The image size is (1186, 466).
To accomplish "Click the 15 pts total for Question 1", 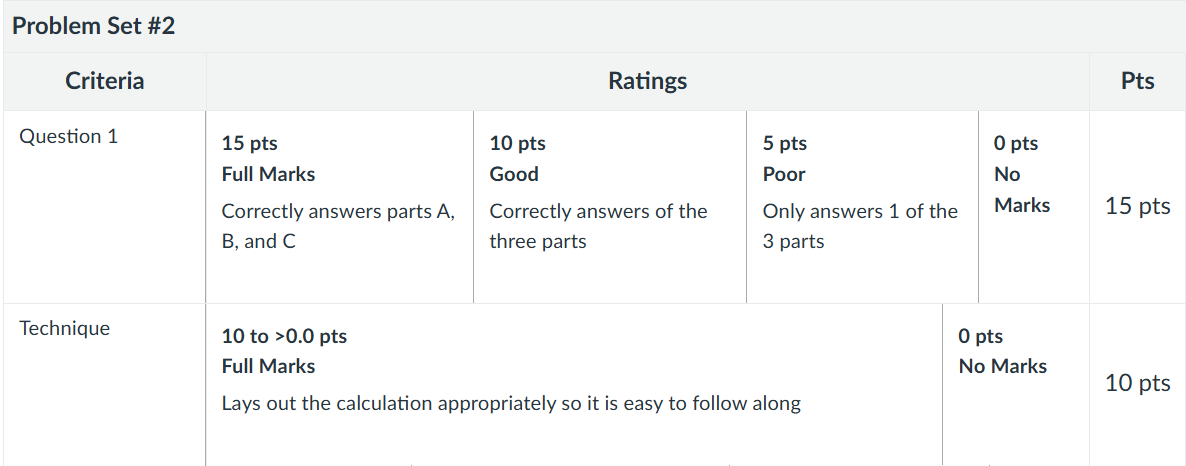I will point(1138,206).
